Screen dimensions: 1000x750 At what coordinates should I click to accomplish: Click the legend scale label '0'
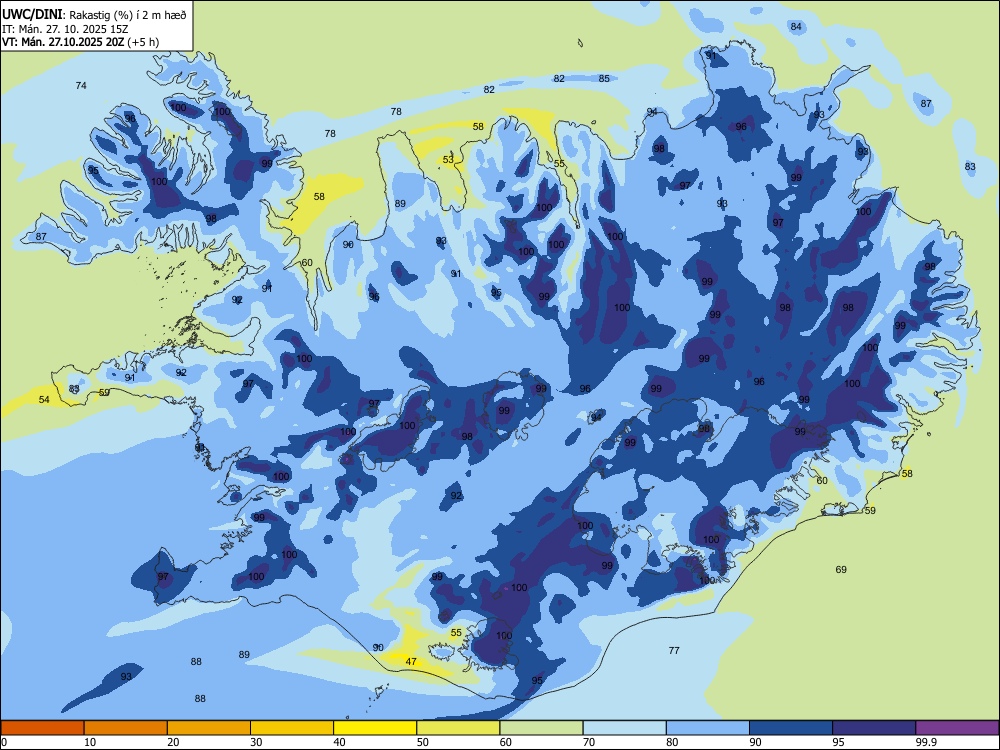(4, 742)
